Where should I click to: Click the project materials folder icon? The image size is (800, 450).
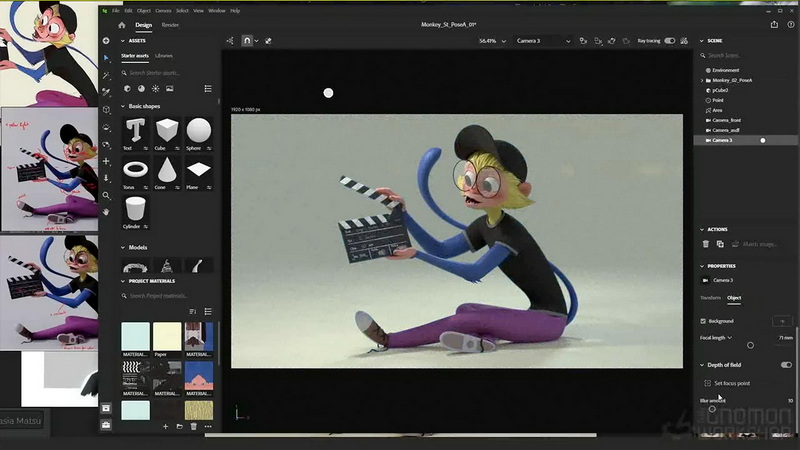click(180, 427)
